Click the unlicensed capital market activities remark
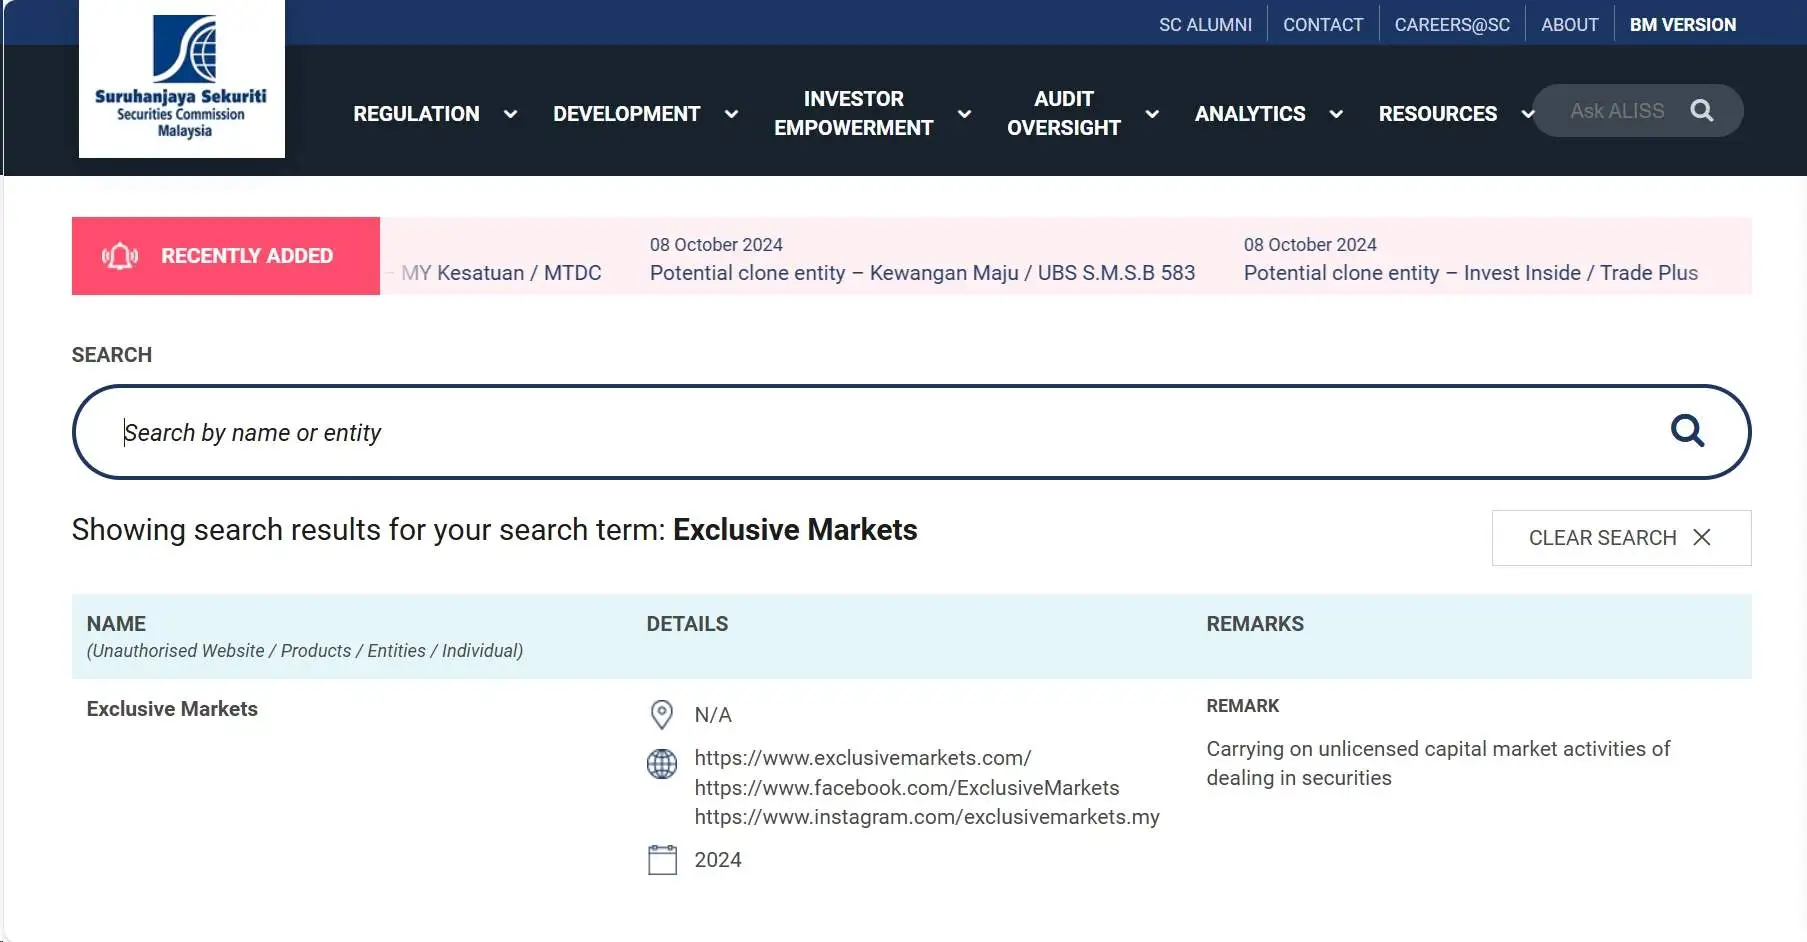This screenshot has height=942, width=1807. (1438, 763)
